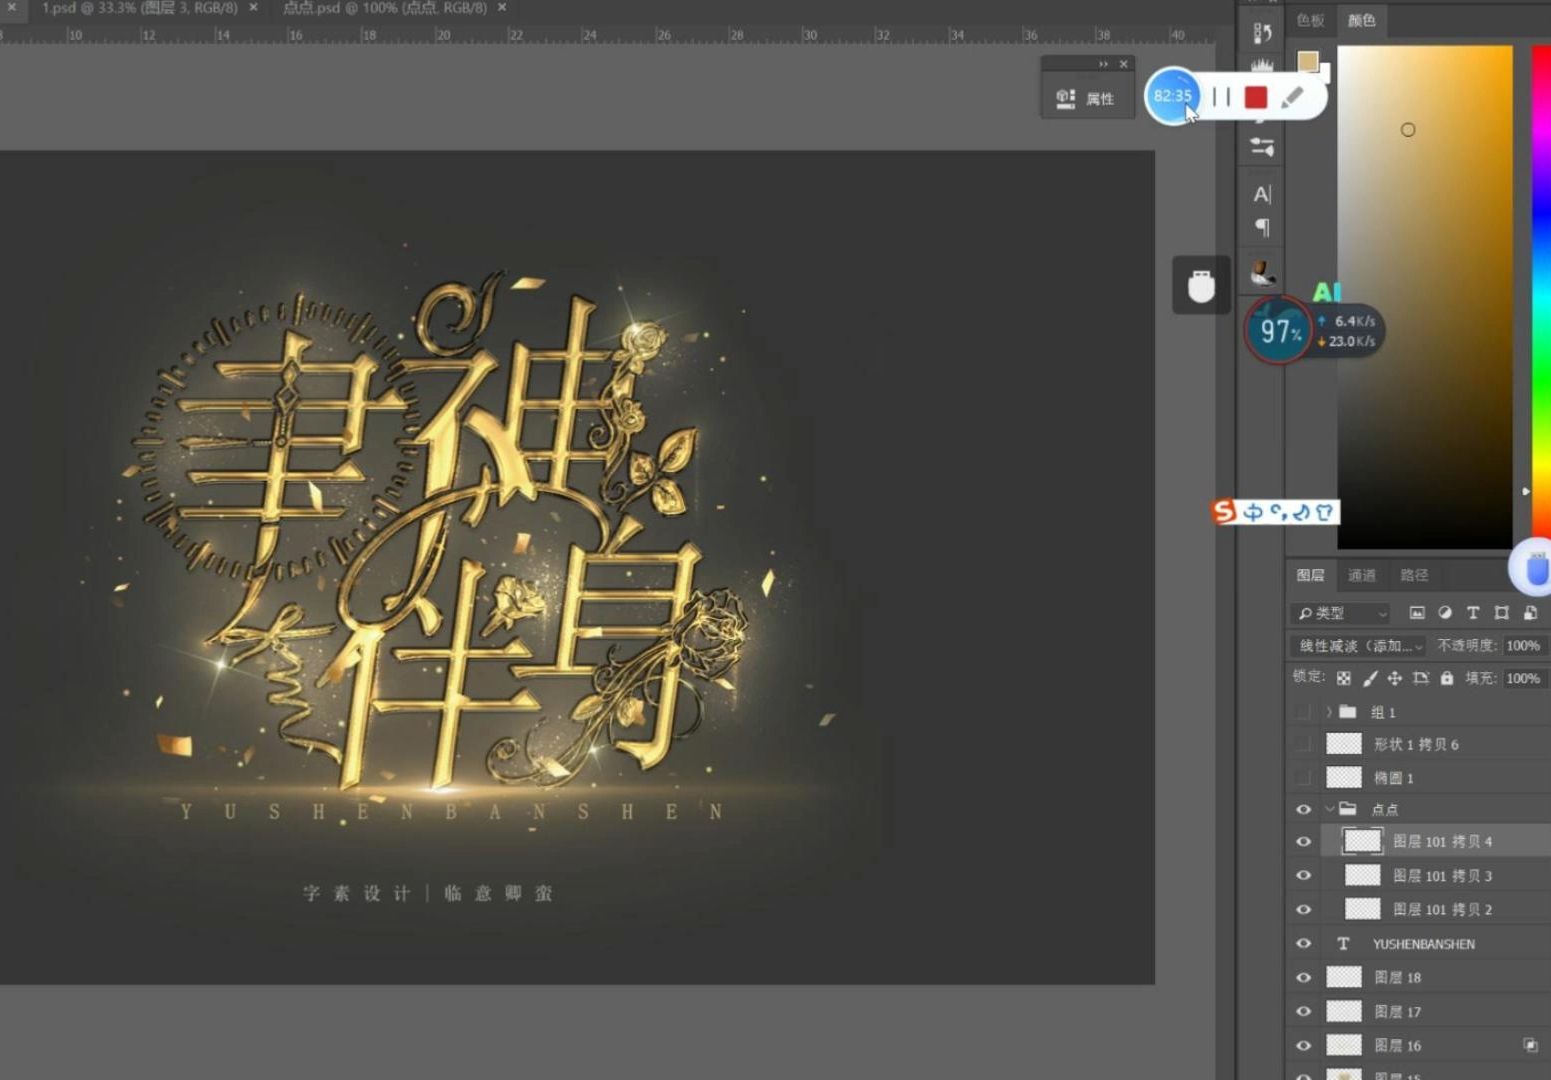Hide the 点点 group with eye icon
Viewport: 1551px width, 1080px height.
pyautogui.click(x=1303, y=809)
